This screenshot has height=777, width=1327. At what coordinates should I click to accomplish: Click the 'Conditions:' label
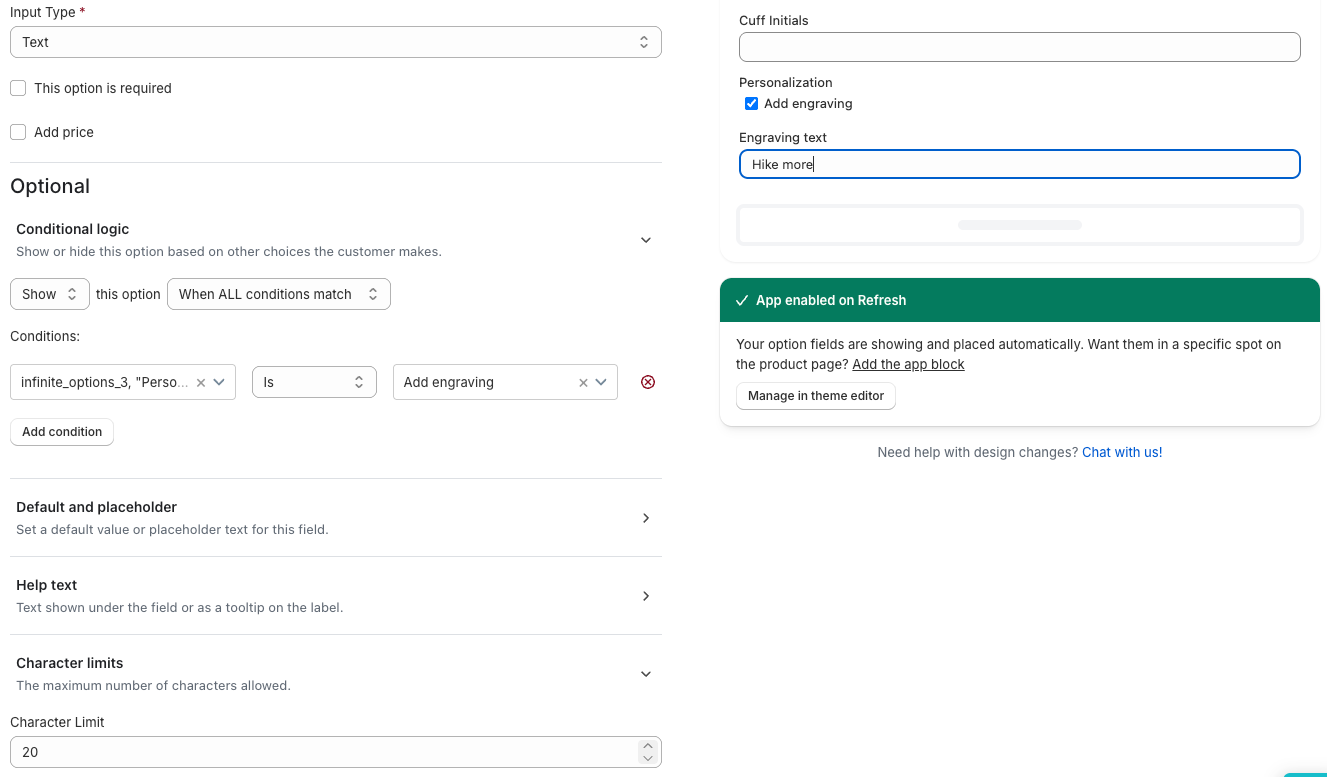(x=45, y=336)
